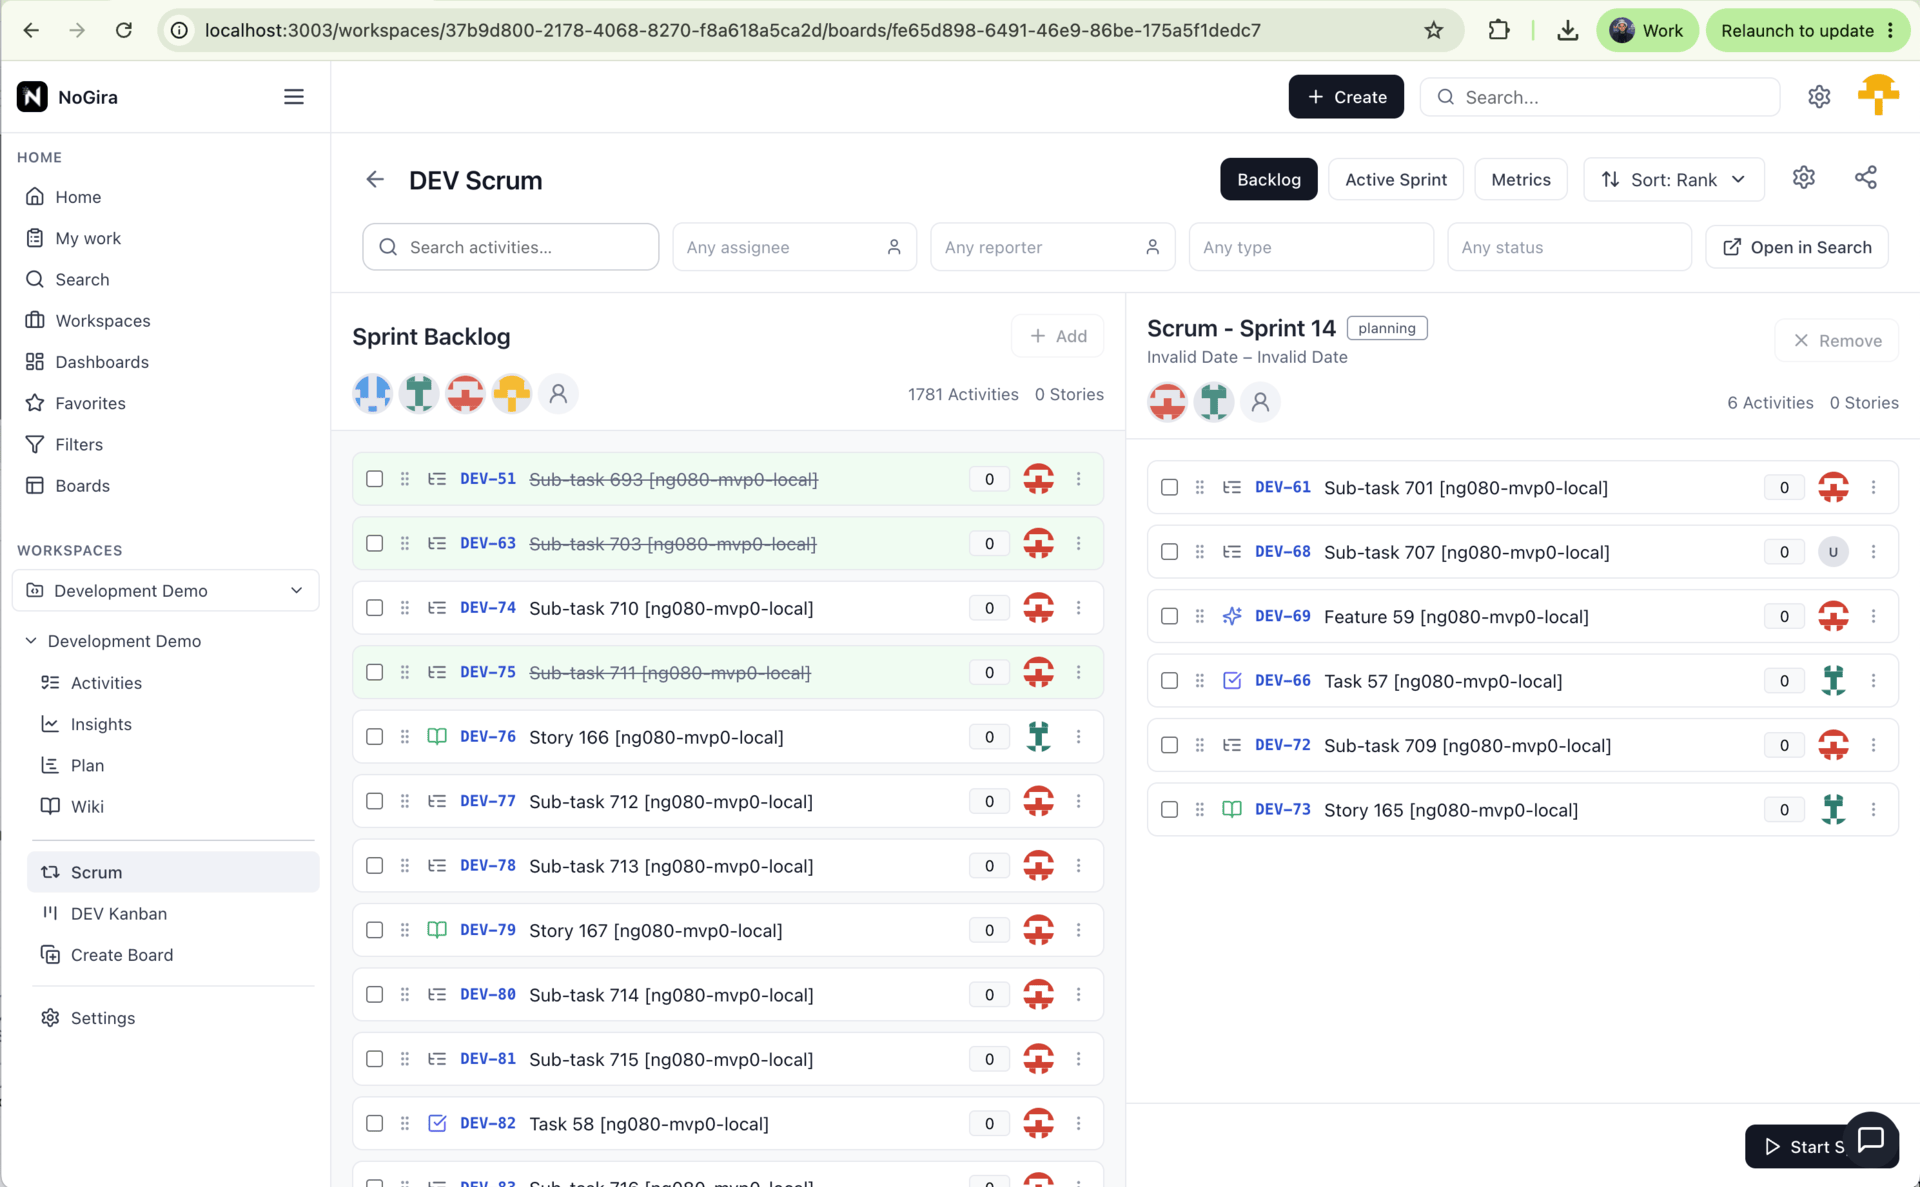Reload the page in browser

click(124, 30)
